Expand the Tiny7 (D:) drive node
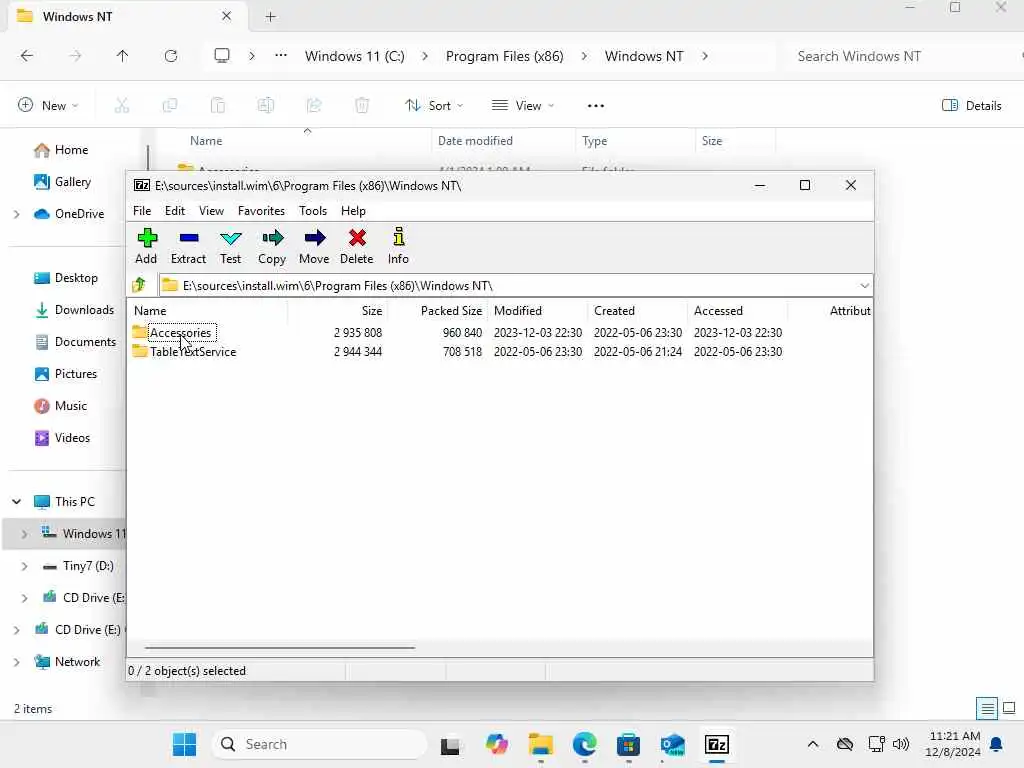Image resolution: width=1024 pixels, height=768 pixels. [25, 566]
